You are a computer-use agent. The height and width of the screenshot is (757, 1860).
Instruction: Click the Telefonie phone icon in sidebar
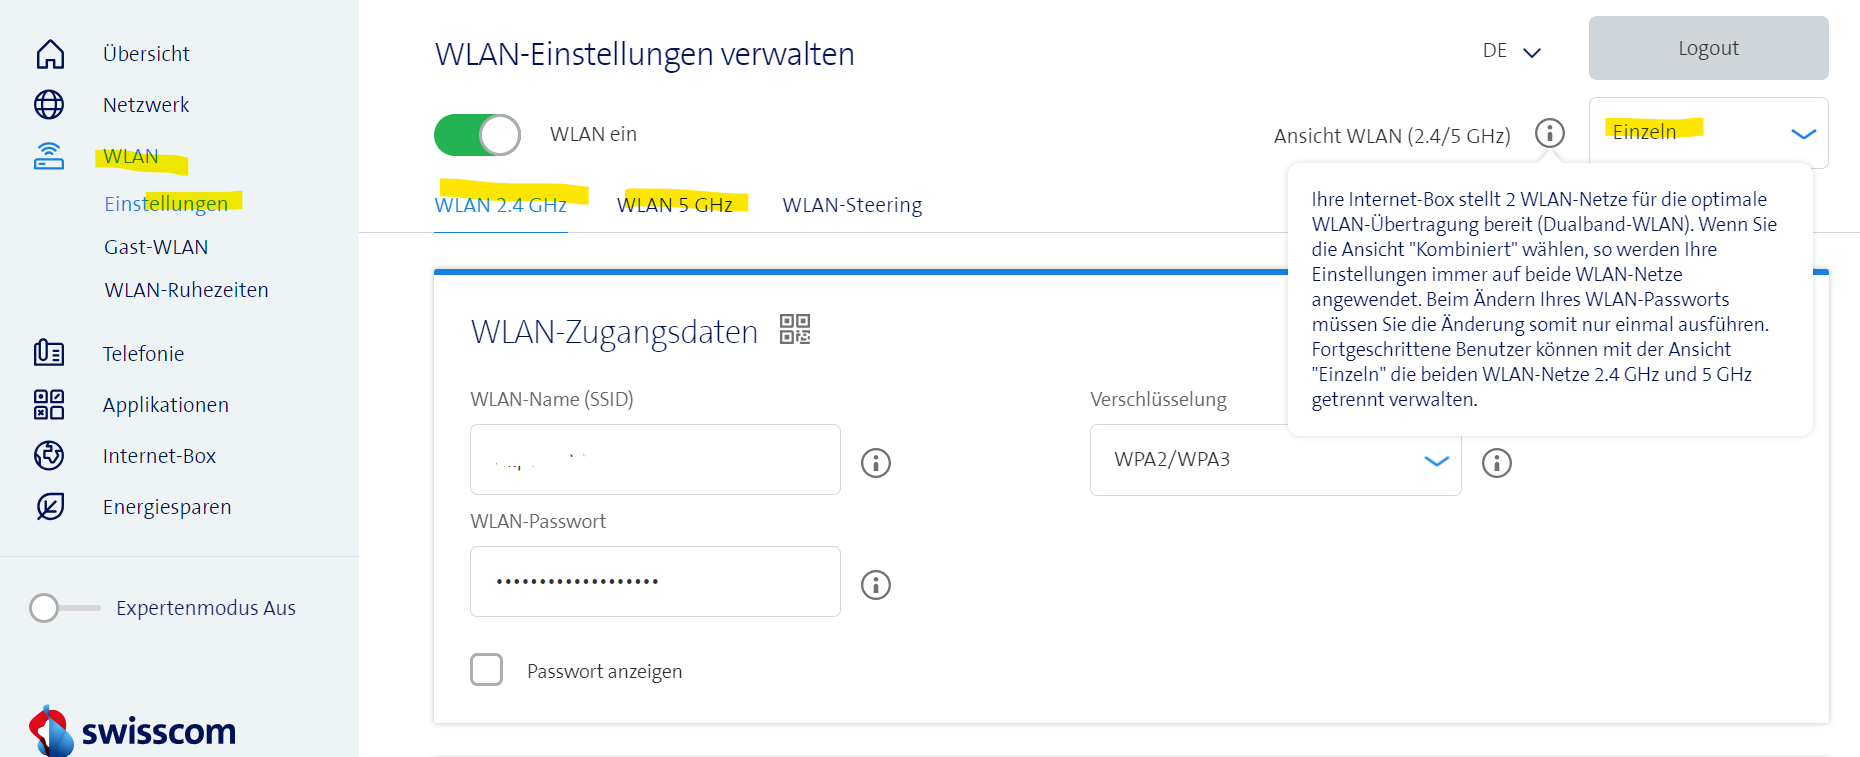(49, 353)
